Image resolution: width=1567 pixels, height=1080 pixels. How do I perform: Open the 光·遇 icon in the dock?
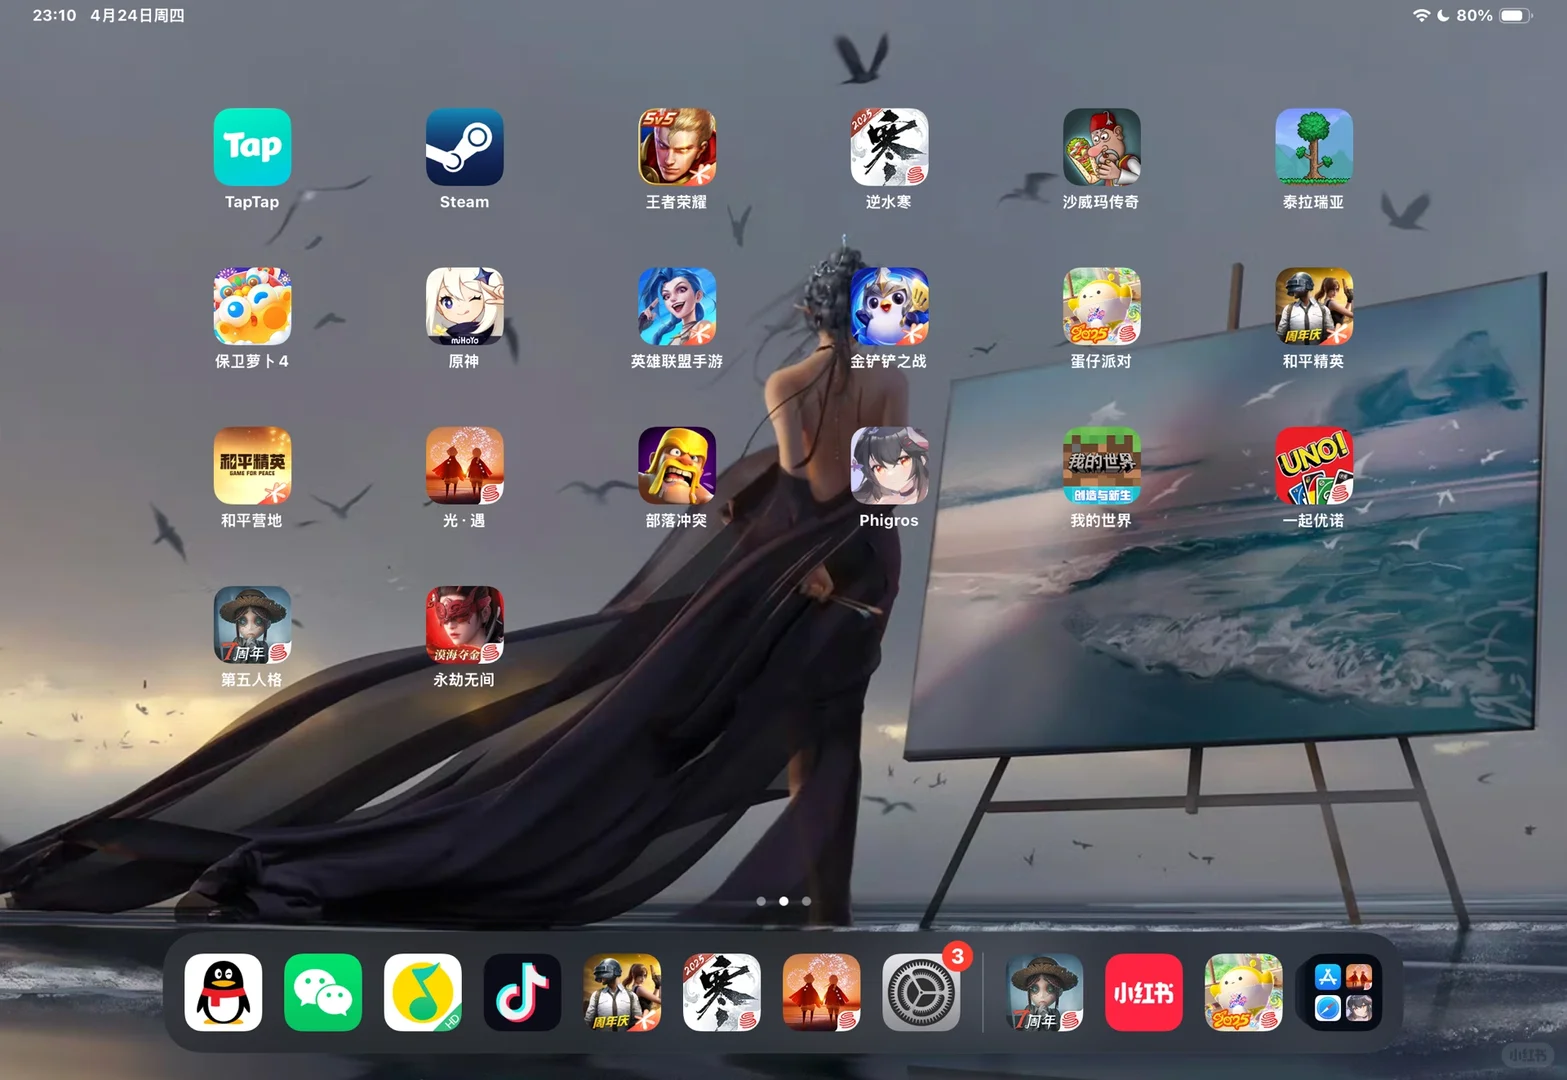pyautogui.click(x=821, y=992)
